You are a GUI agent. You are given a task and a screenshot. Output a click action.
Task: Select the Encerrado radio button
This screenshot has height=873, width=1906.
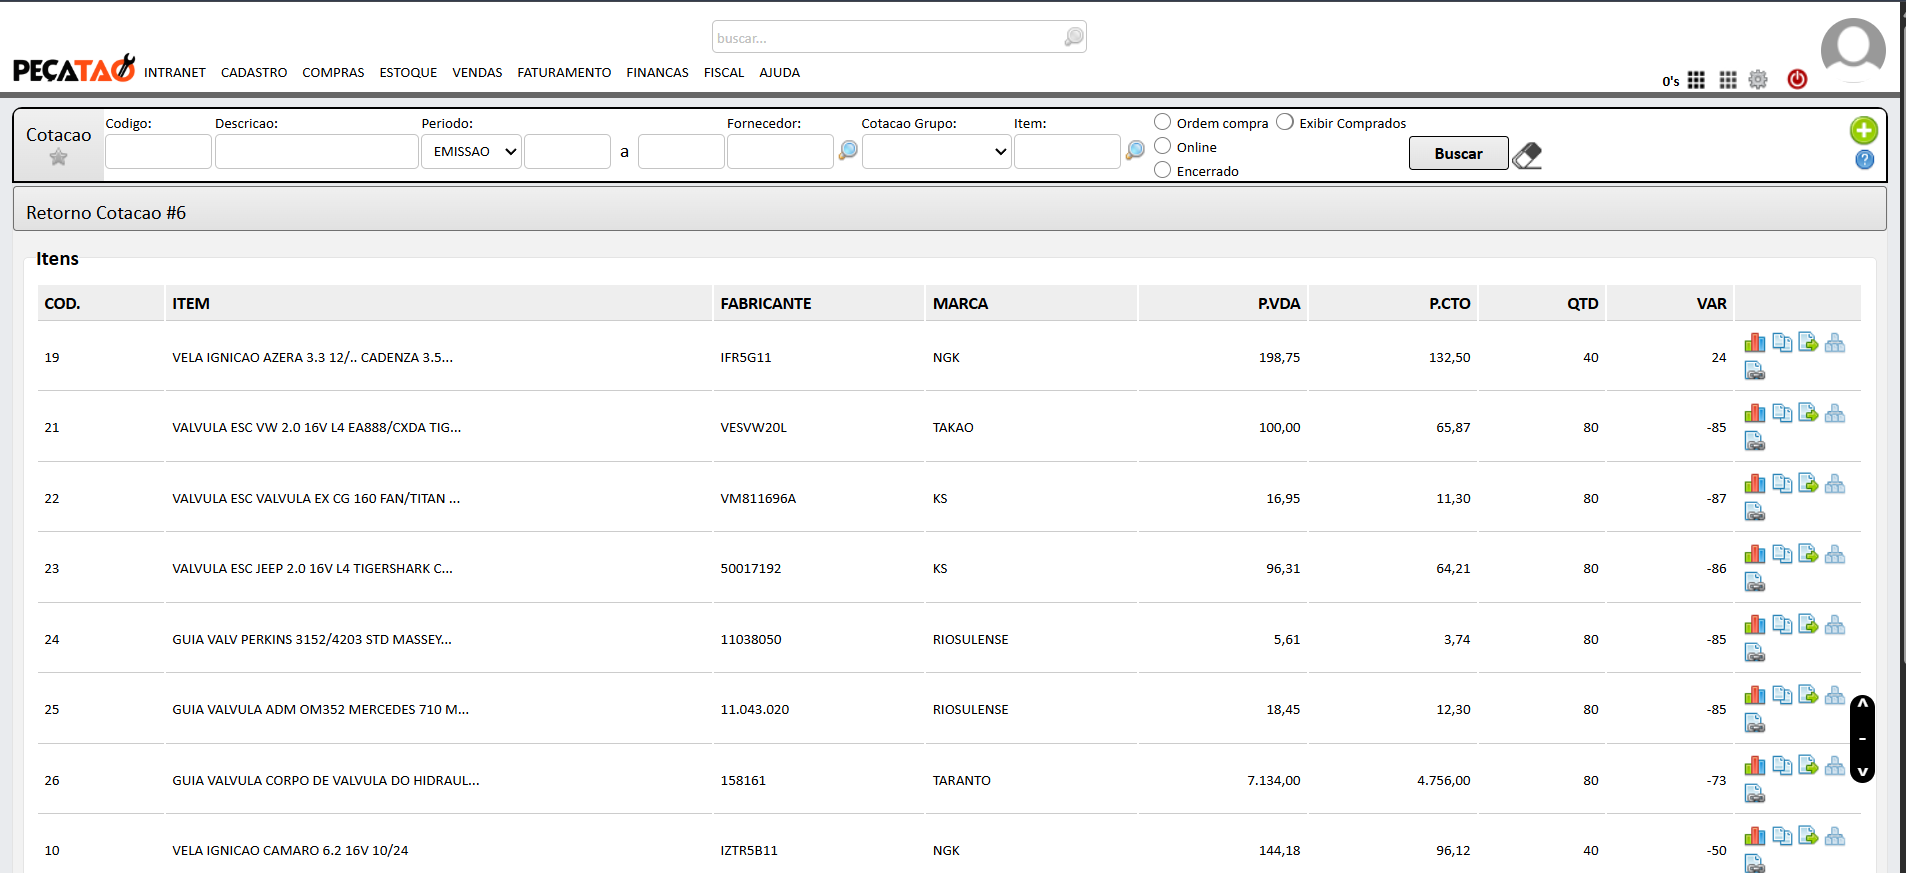pos(1162,170)
